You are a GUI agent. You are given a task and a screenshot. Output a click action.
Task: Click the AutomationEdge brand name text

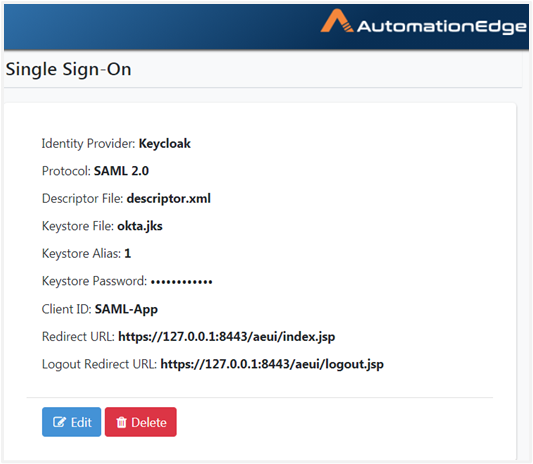(442, 27)
